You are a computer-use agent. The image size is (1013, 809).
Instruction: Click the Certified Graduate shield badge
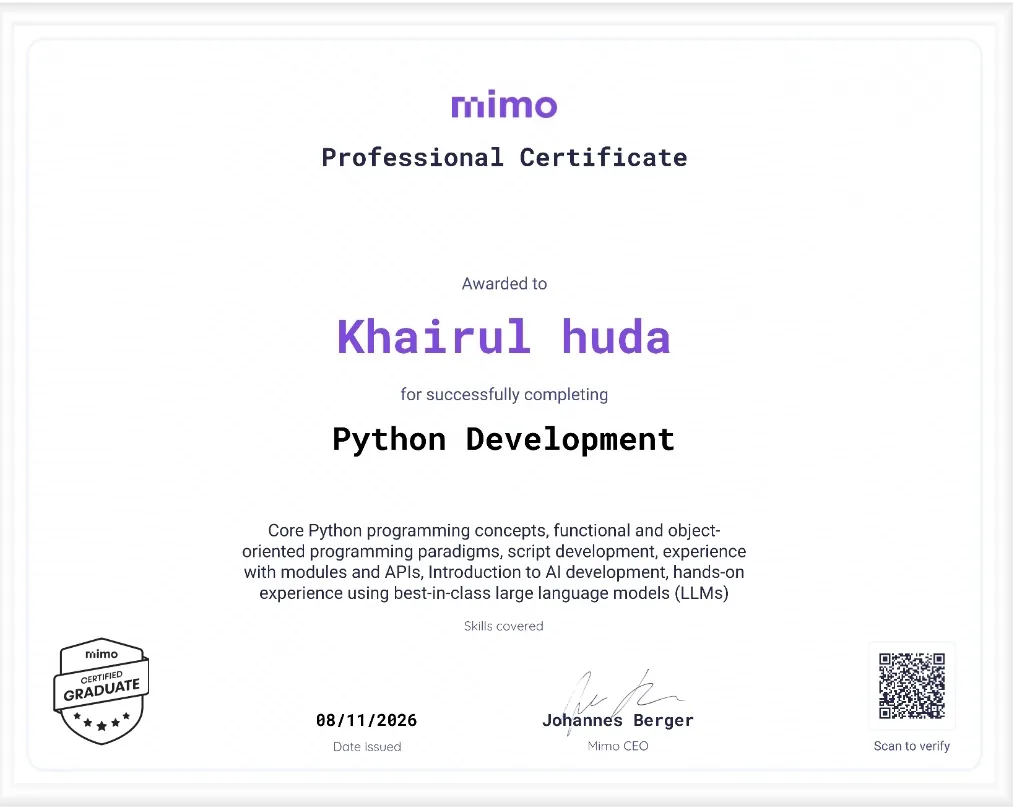(x=101, y=691)
